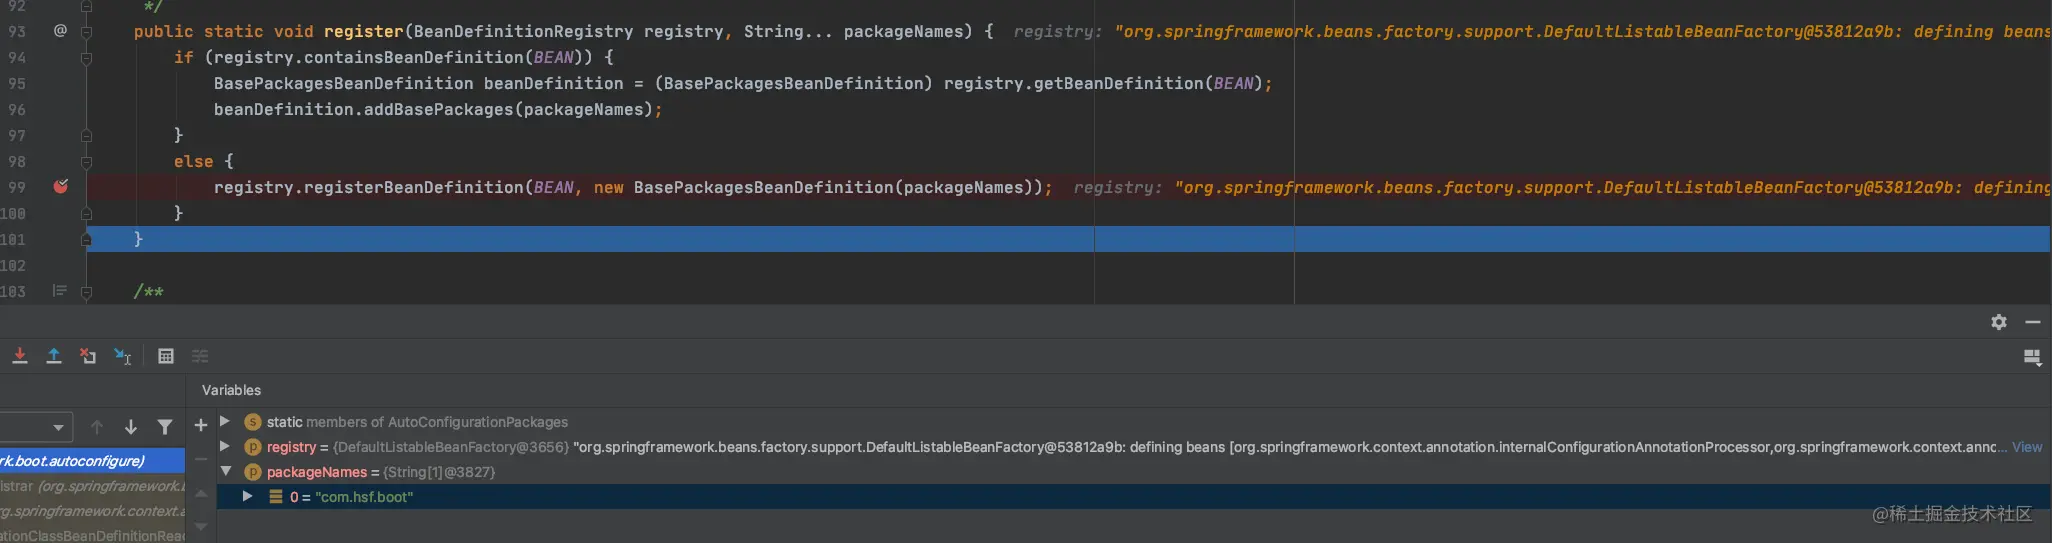Fold the register method at line 93
The width and height of the screenshot is (2052, 543).
(x=86, y=32)
